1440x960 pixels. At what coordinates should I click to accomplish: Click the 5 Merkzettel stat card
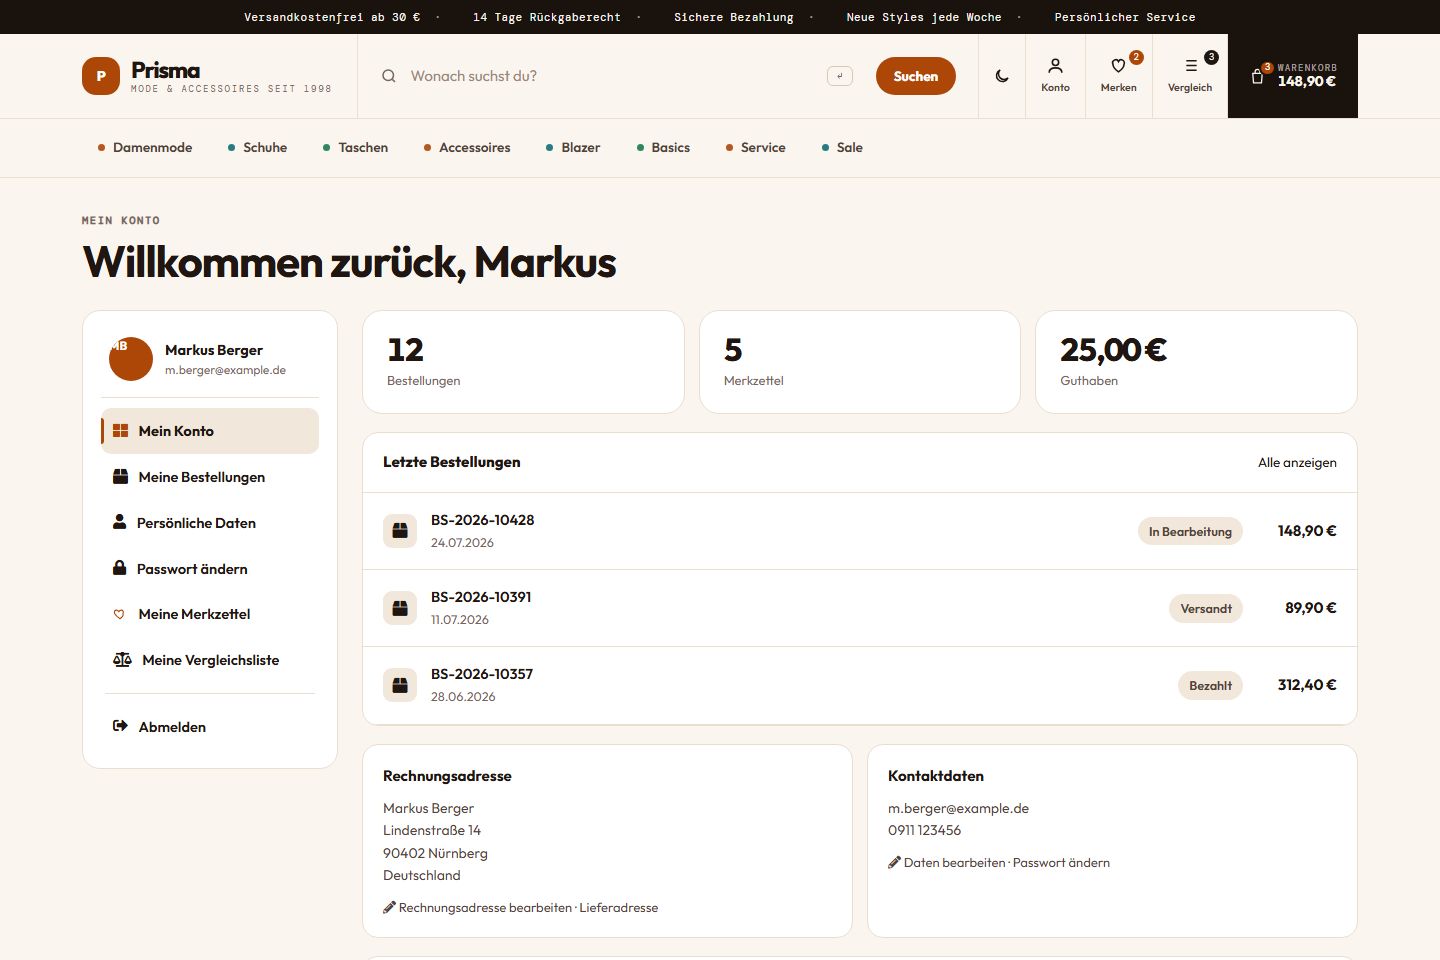pos(860,362)
